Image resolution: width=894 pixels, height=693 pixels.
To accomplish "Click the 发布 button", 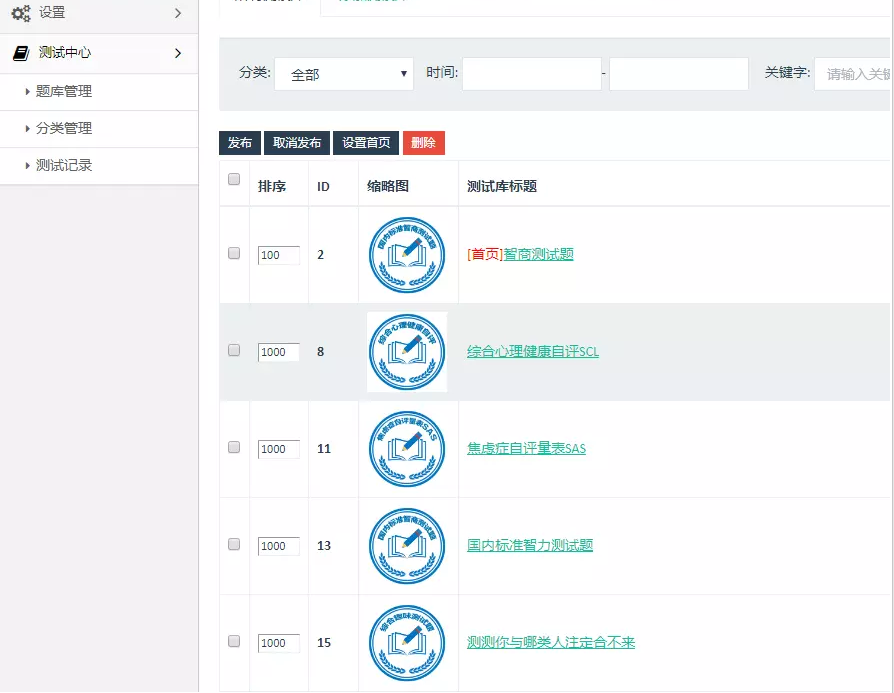I will click(x=240, y=143).
